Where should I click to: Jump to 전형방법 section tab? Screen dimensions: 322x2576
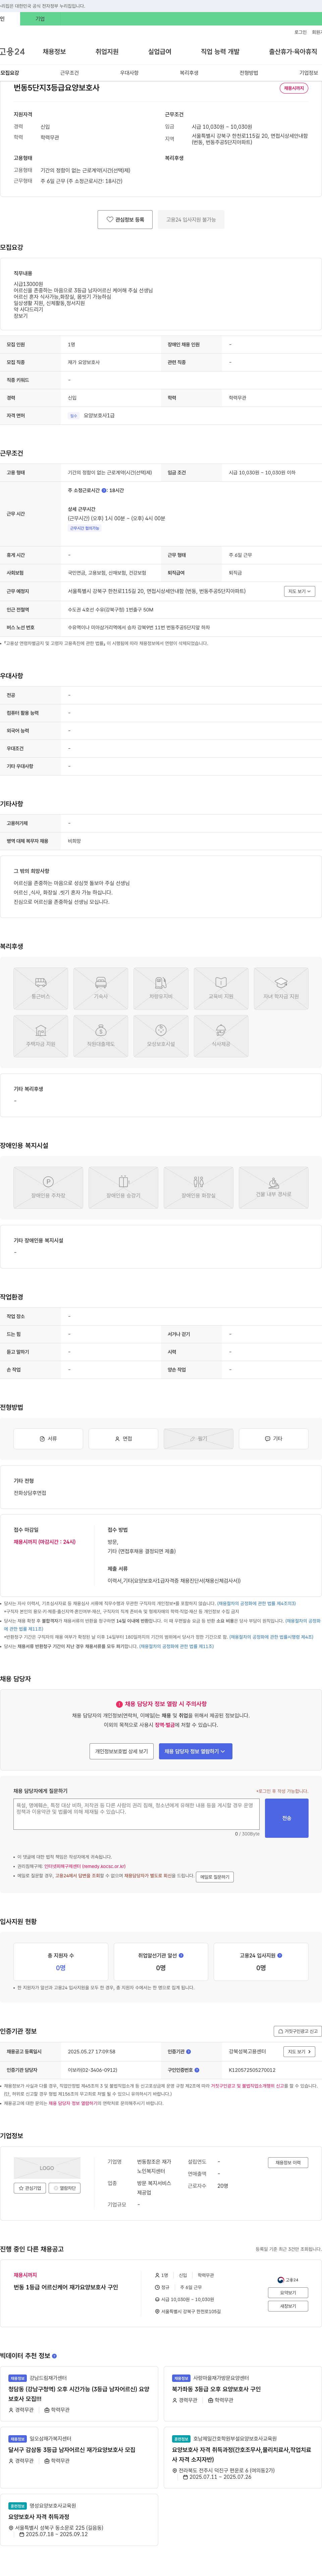click(x=249, y=73)
